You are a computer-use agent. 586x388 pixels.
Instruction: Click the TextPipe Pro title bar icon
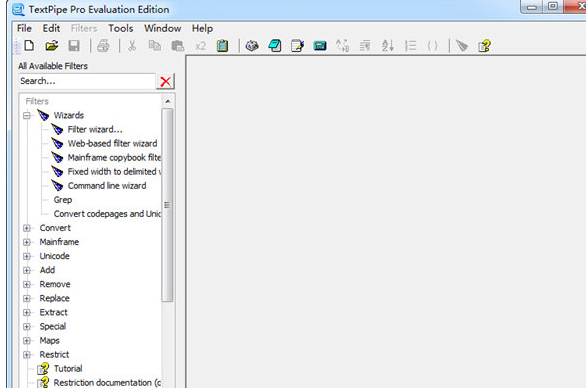pyautogui.click(x=18, y=9)
